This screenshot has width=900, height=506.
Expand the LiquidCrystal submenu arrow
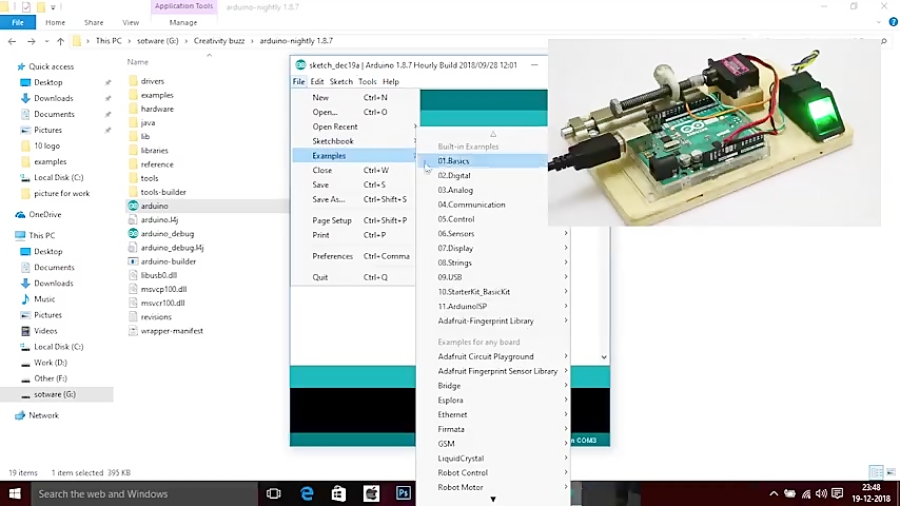click(x=566, y=458)
